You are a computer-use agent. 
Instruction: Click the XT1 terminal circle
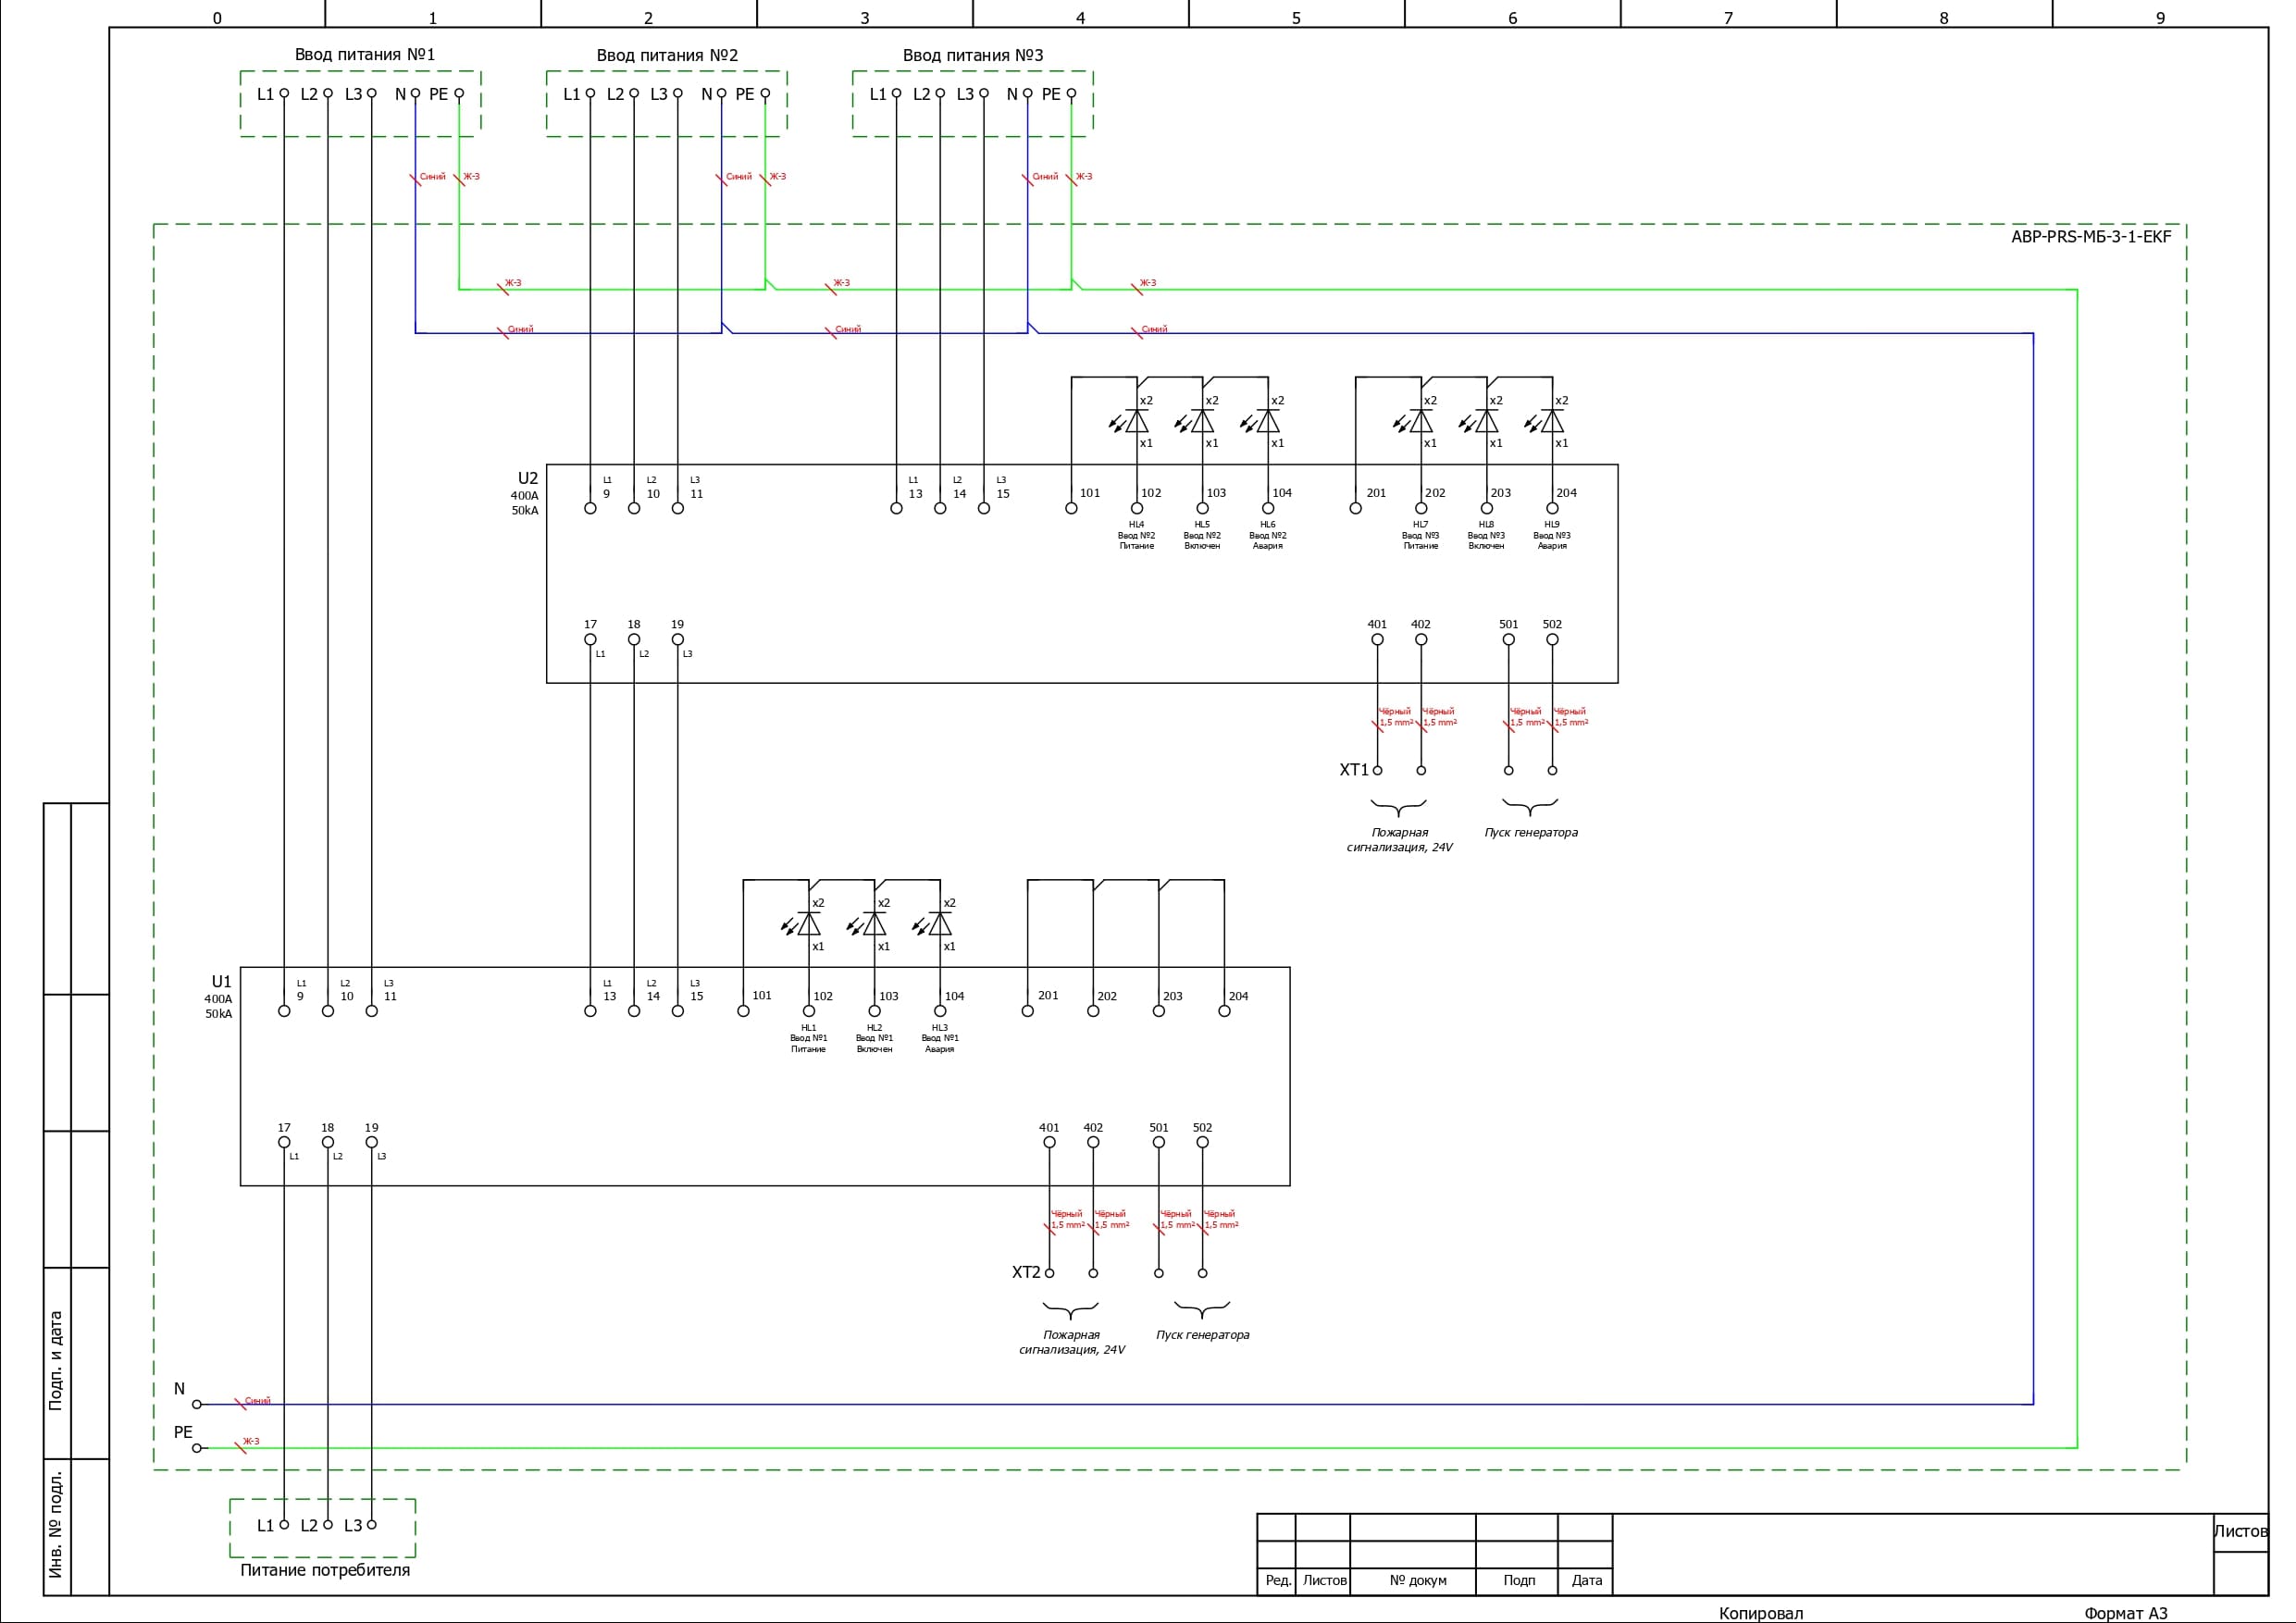[x=1377, y=770]
